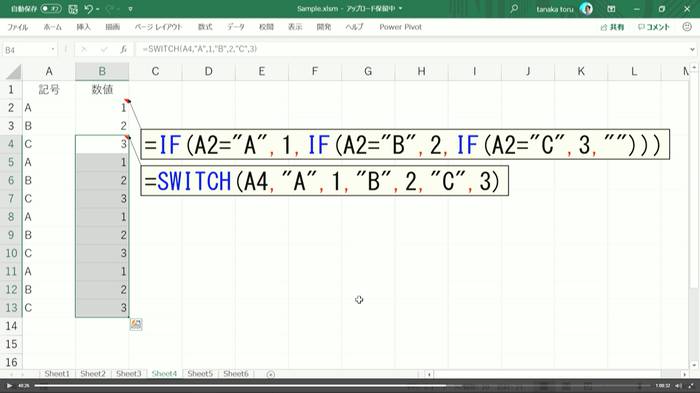Click the Undo arrow icon
The height and width of the screenshot is (393, 700).
click(x=88, y=8)
